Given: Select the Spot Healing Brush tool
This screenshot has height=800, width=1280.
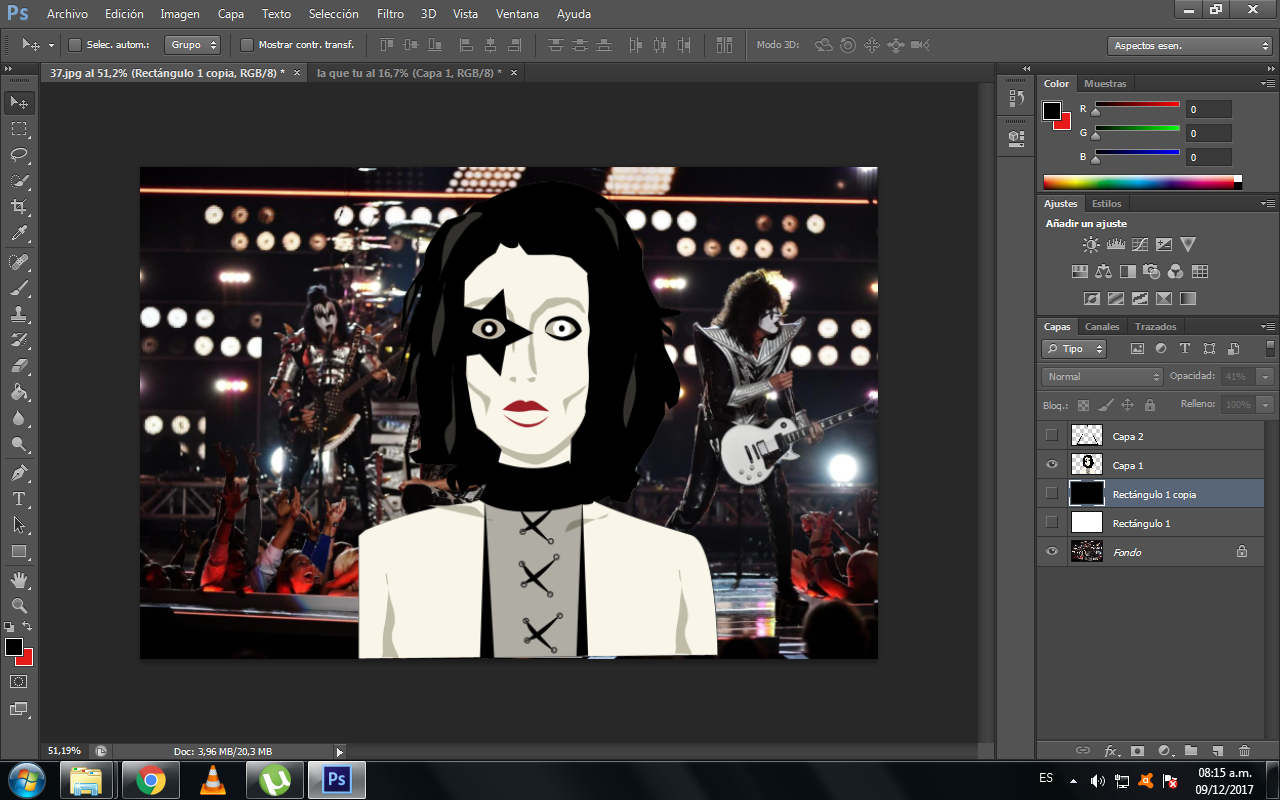Looking at the screenshot, I should pos(19,262).
